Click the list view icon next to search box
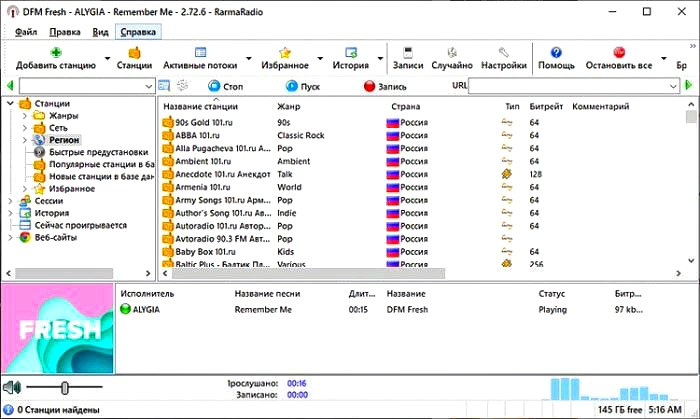 click(164, 86)
